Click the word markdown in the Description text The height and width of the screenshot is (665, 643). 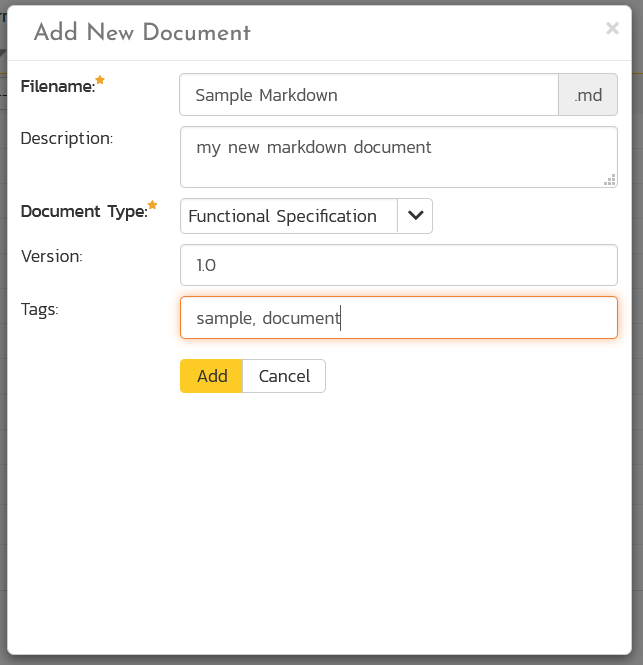click(311, 147)
